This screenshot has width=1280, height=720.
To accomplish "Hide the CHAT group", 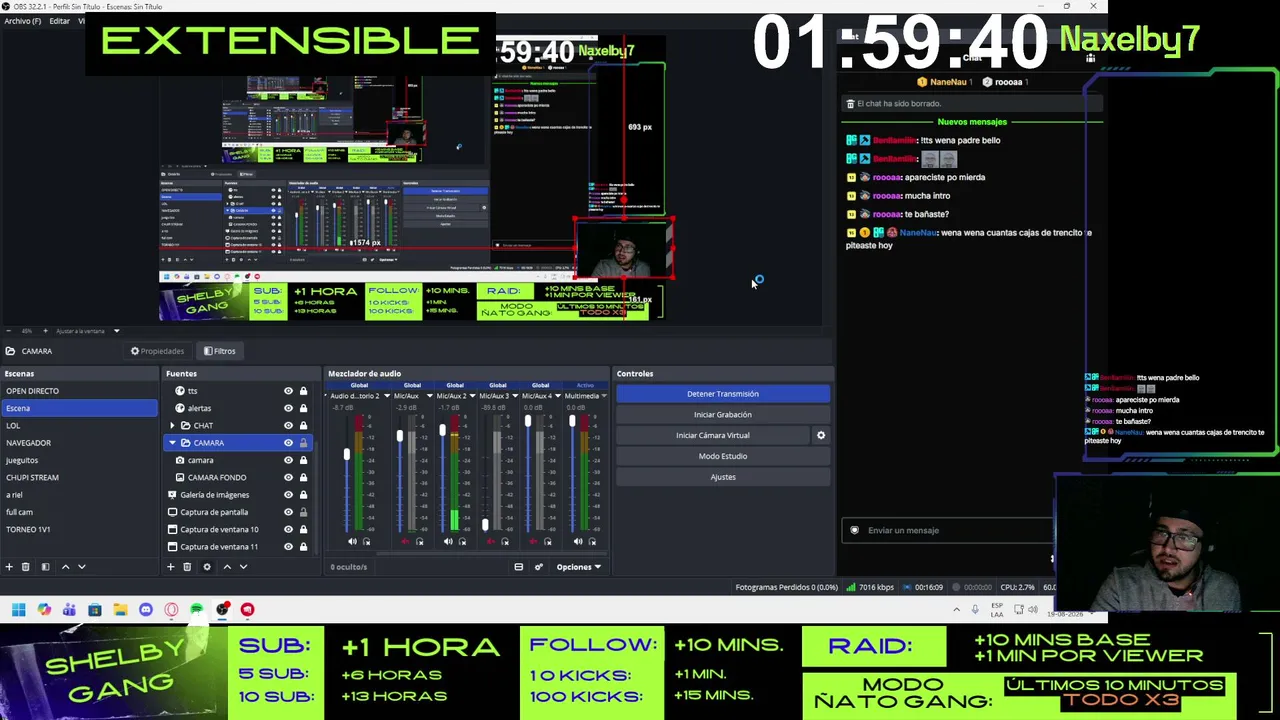I will pos(288,425).
